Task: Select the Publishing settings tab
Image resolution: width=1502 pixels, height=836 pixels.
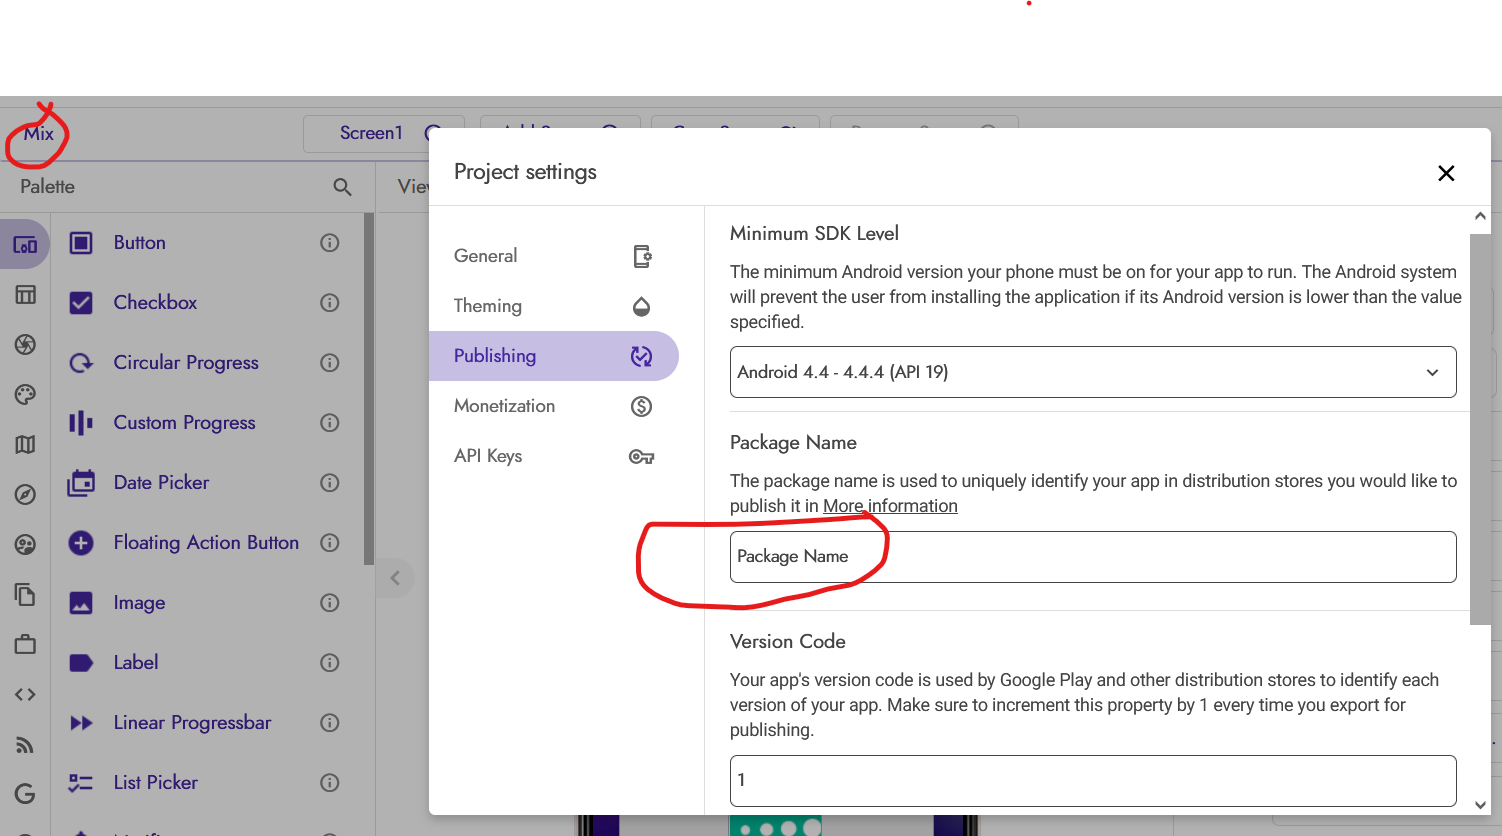Action: pos(554,356)
